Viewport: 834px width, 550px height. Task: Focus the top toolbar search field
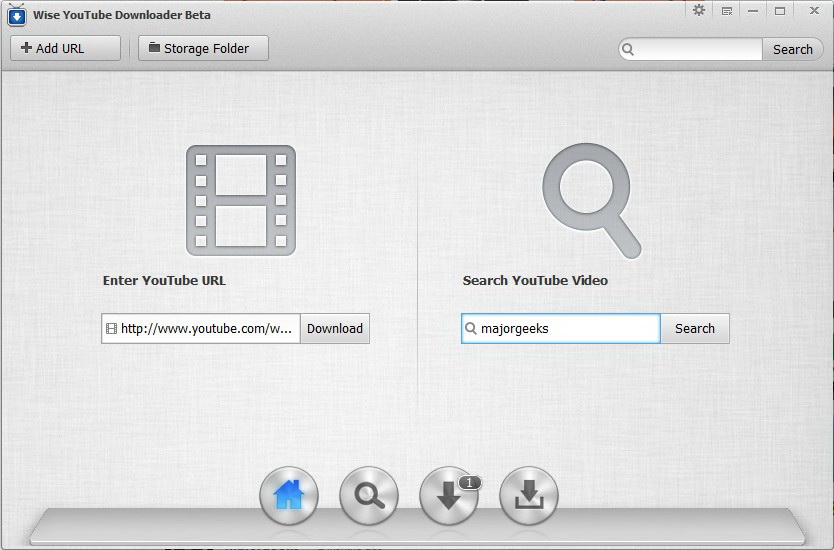click(x=690, y=49)
